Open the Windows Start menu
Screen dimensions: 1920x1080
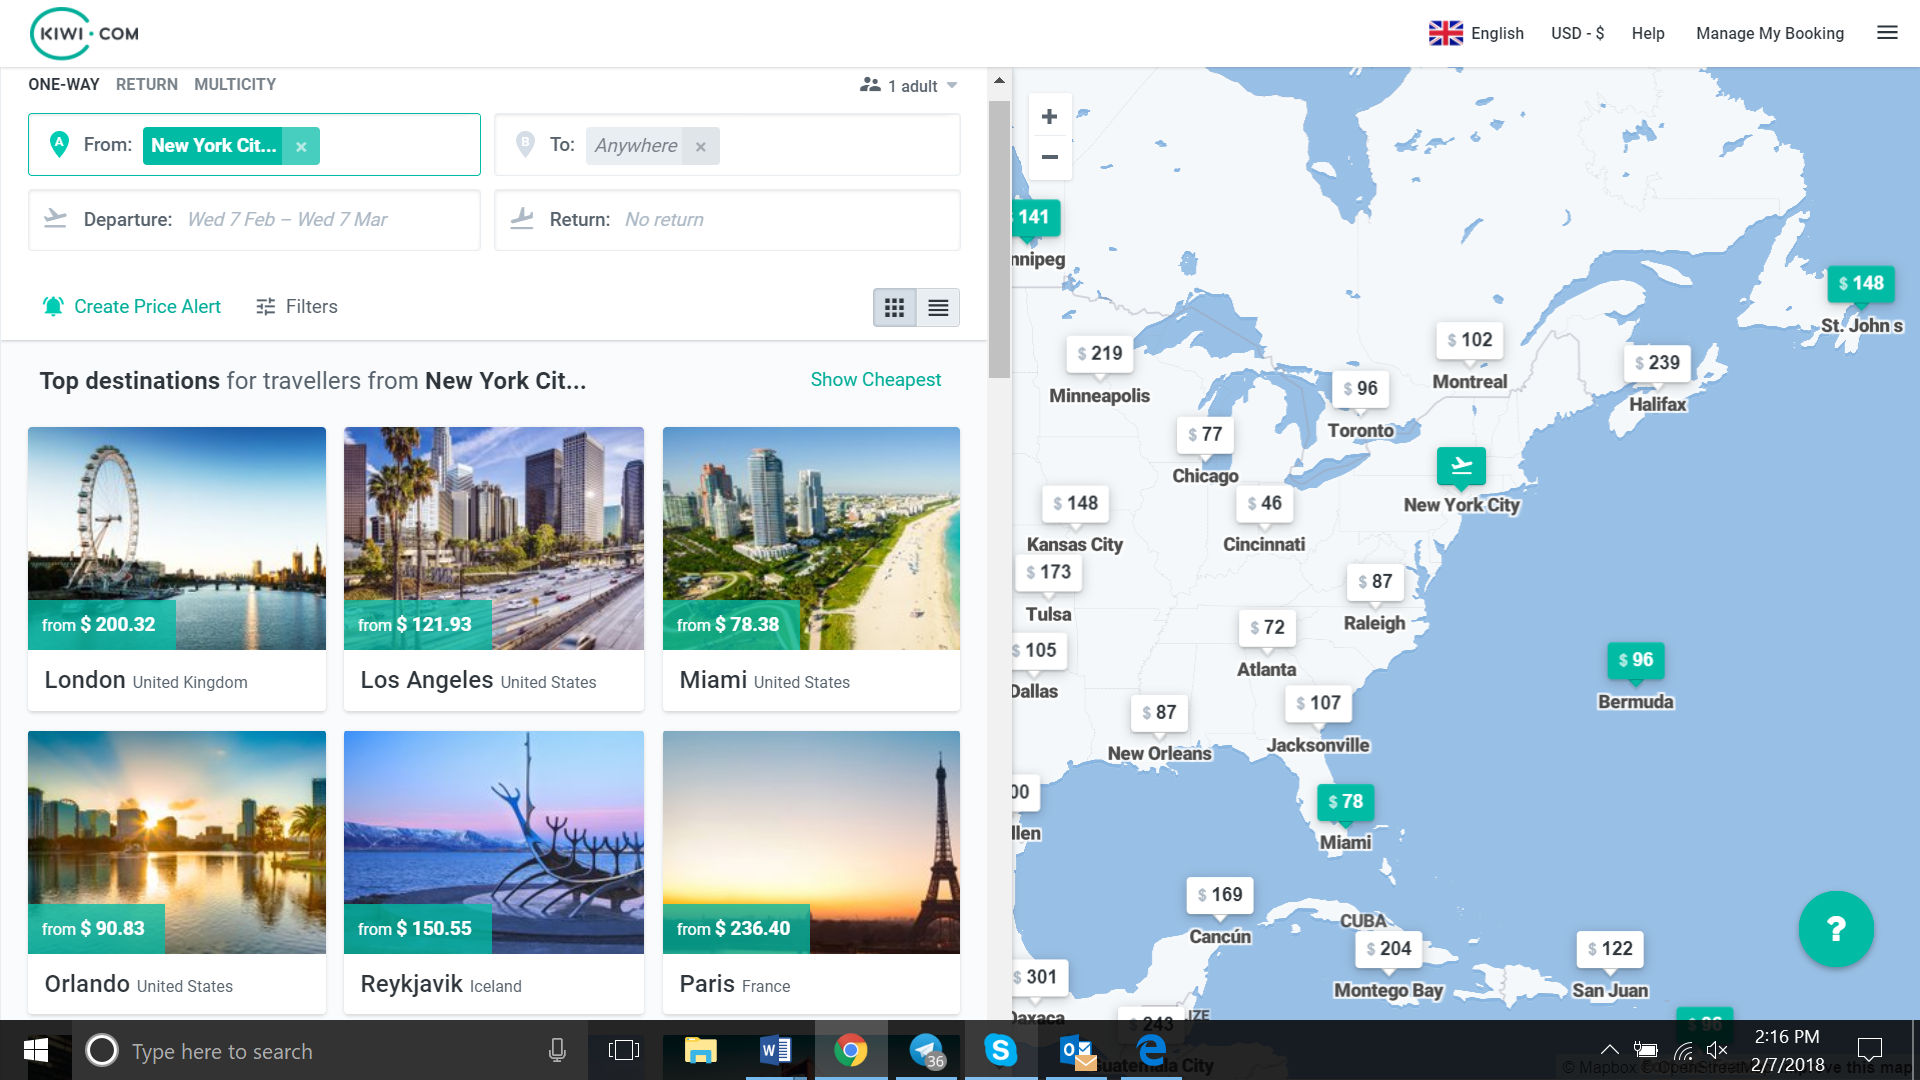[x=35, y=1050]
